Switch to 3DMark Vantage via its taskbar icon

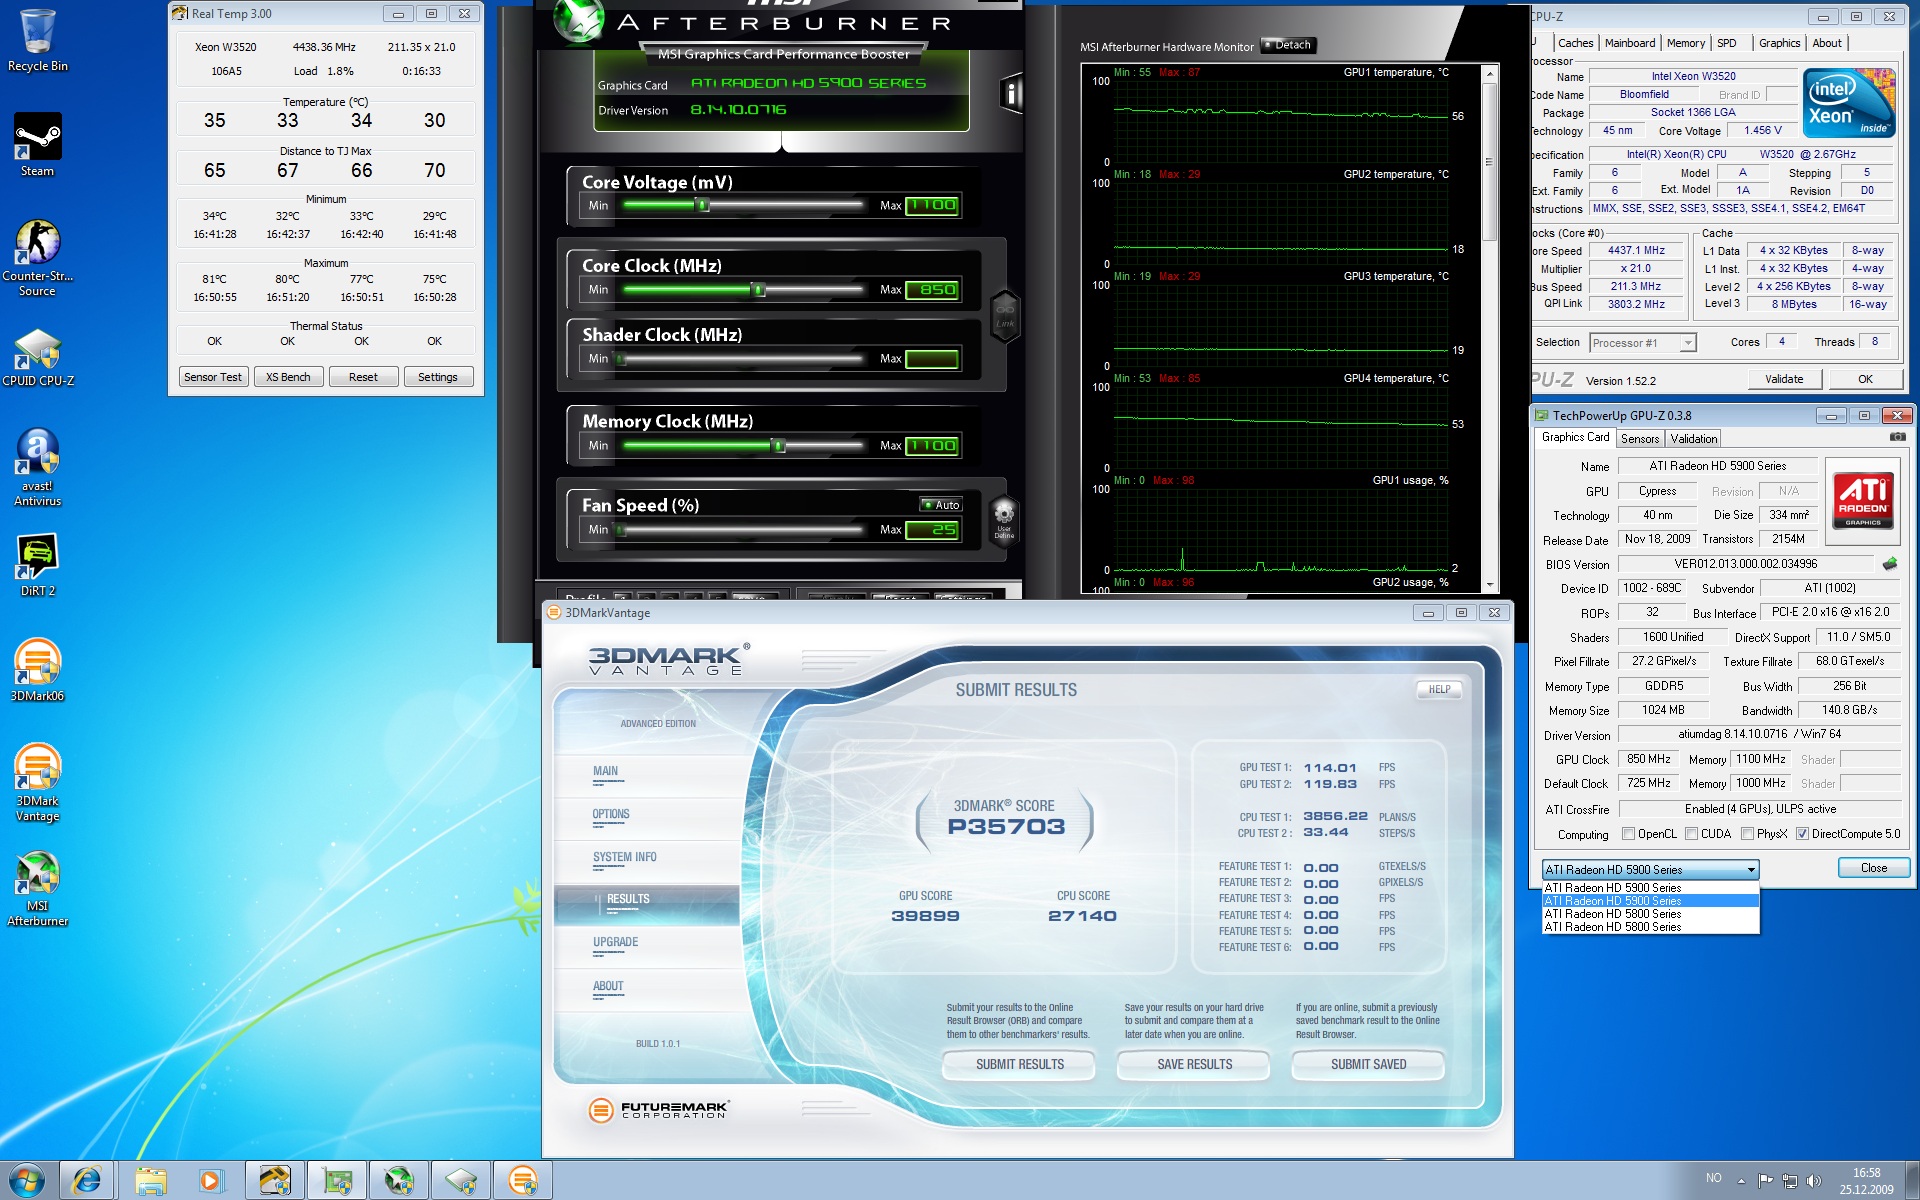tap(523, 1181)
